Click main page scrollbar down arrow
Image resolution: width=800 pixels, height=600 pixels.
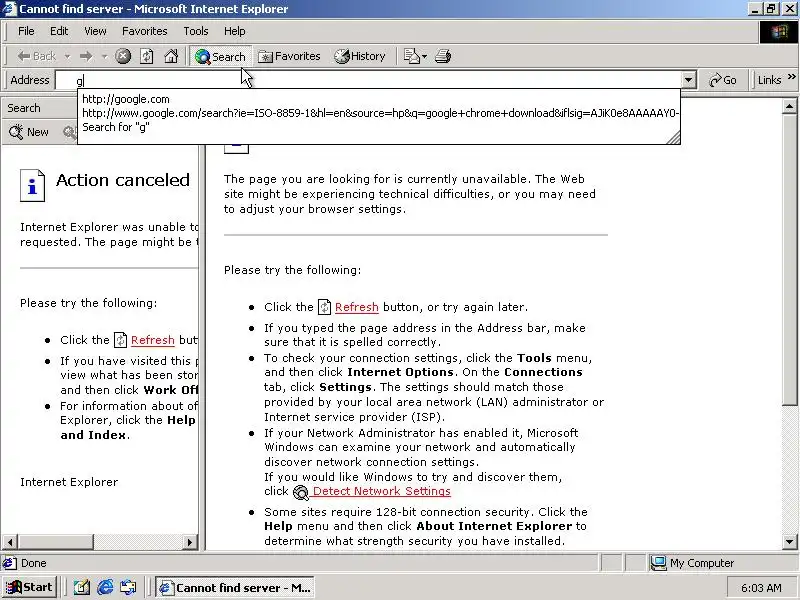coord(789,542)
